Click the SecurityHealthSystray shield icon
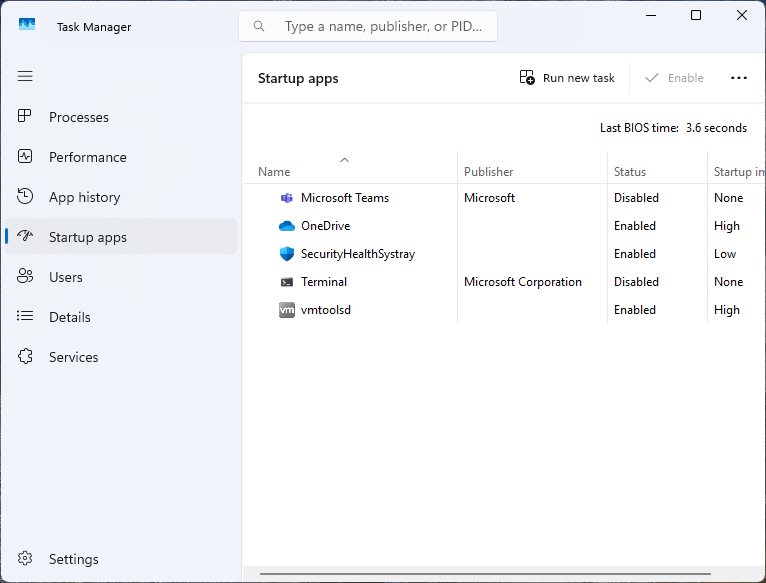Screen dimensions: 766x583 click(x=287, y=254)
